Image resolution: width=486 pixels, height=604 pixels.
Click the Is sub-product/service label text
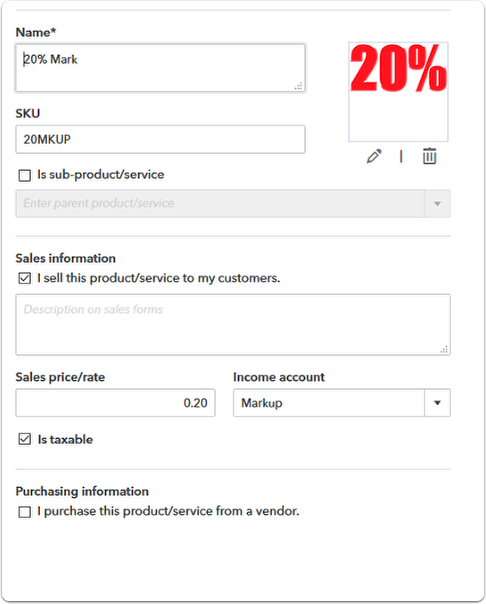101,174
